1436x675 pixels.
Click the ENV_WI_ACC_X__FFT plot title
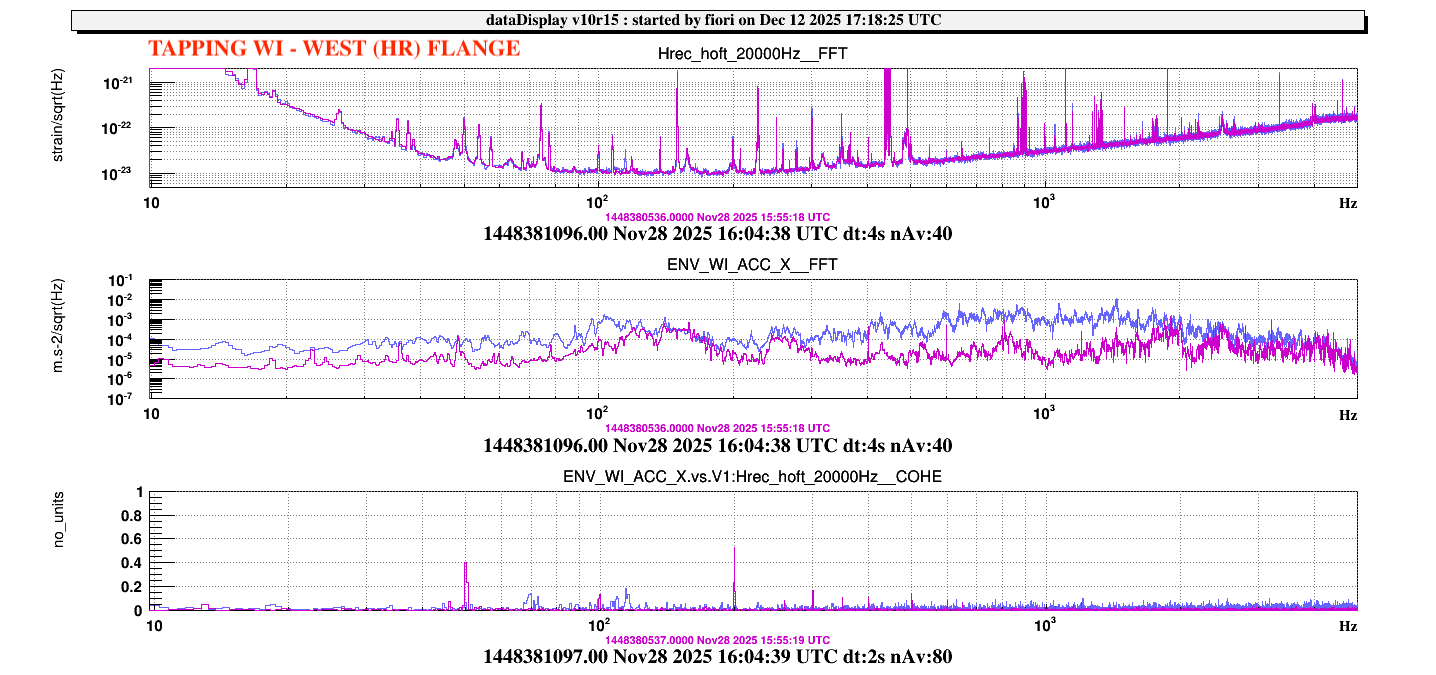pos(752,265)
